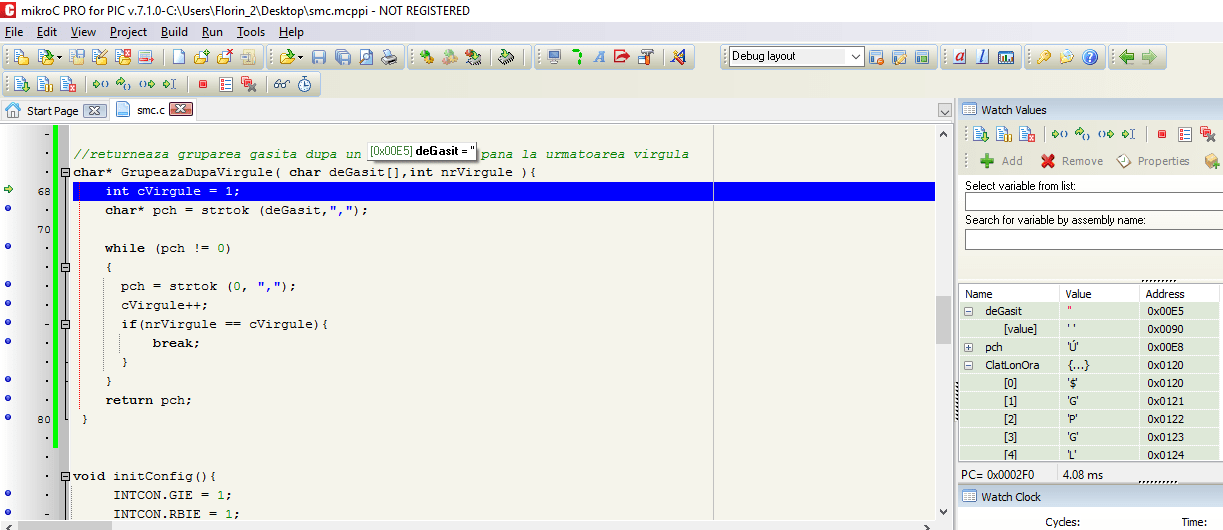Click blank page New File icon
The image size is (1223, 530).
pos(179,57)
